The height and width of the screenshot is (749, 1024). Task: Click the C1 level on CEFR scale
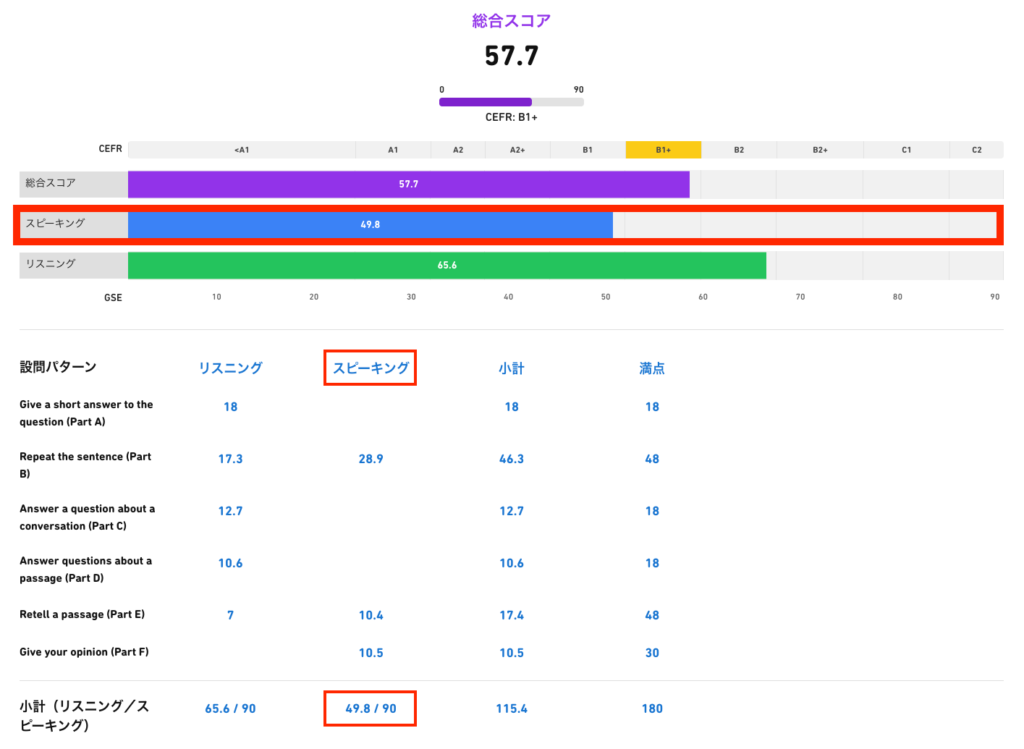pyautogui.click(x=906, y=150)
